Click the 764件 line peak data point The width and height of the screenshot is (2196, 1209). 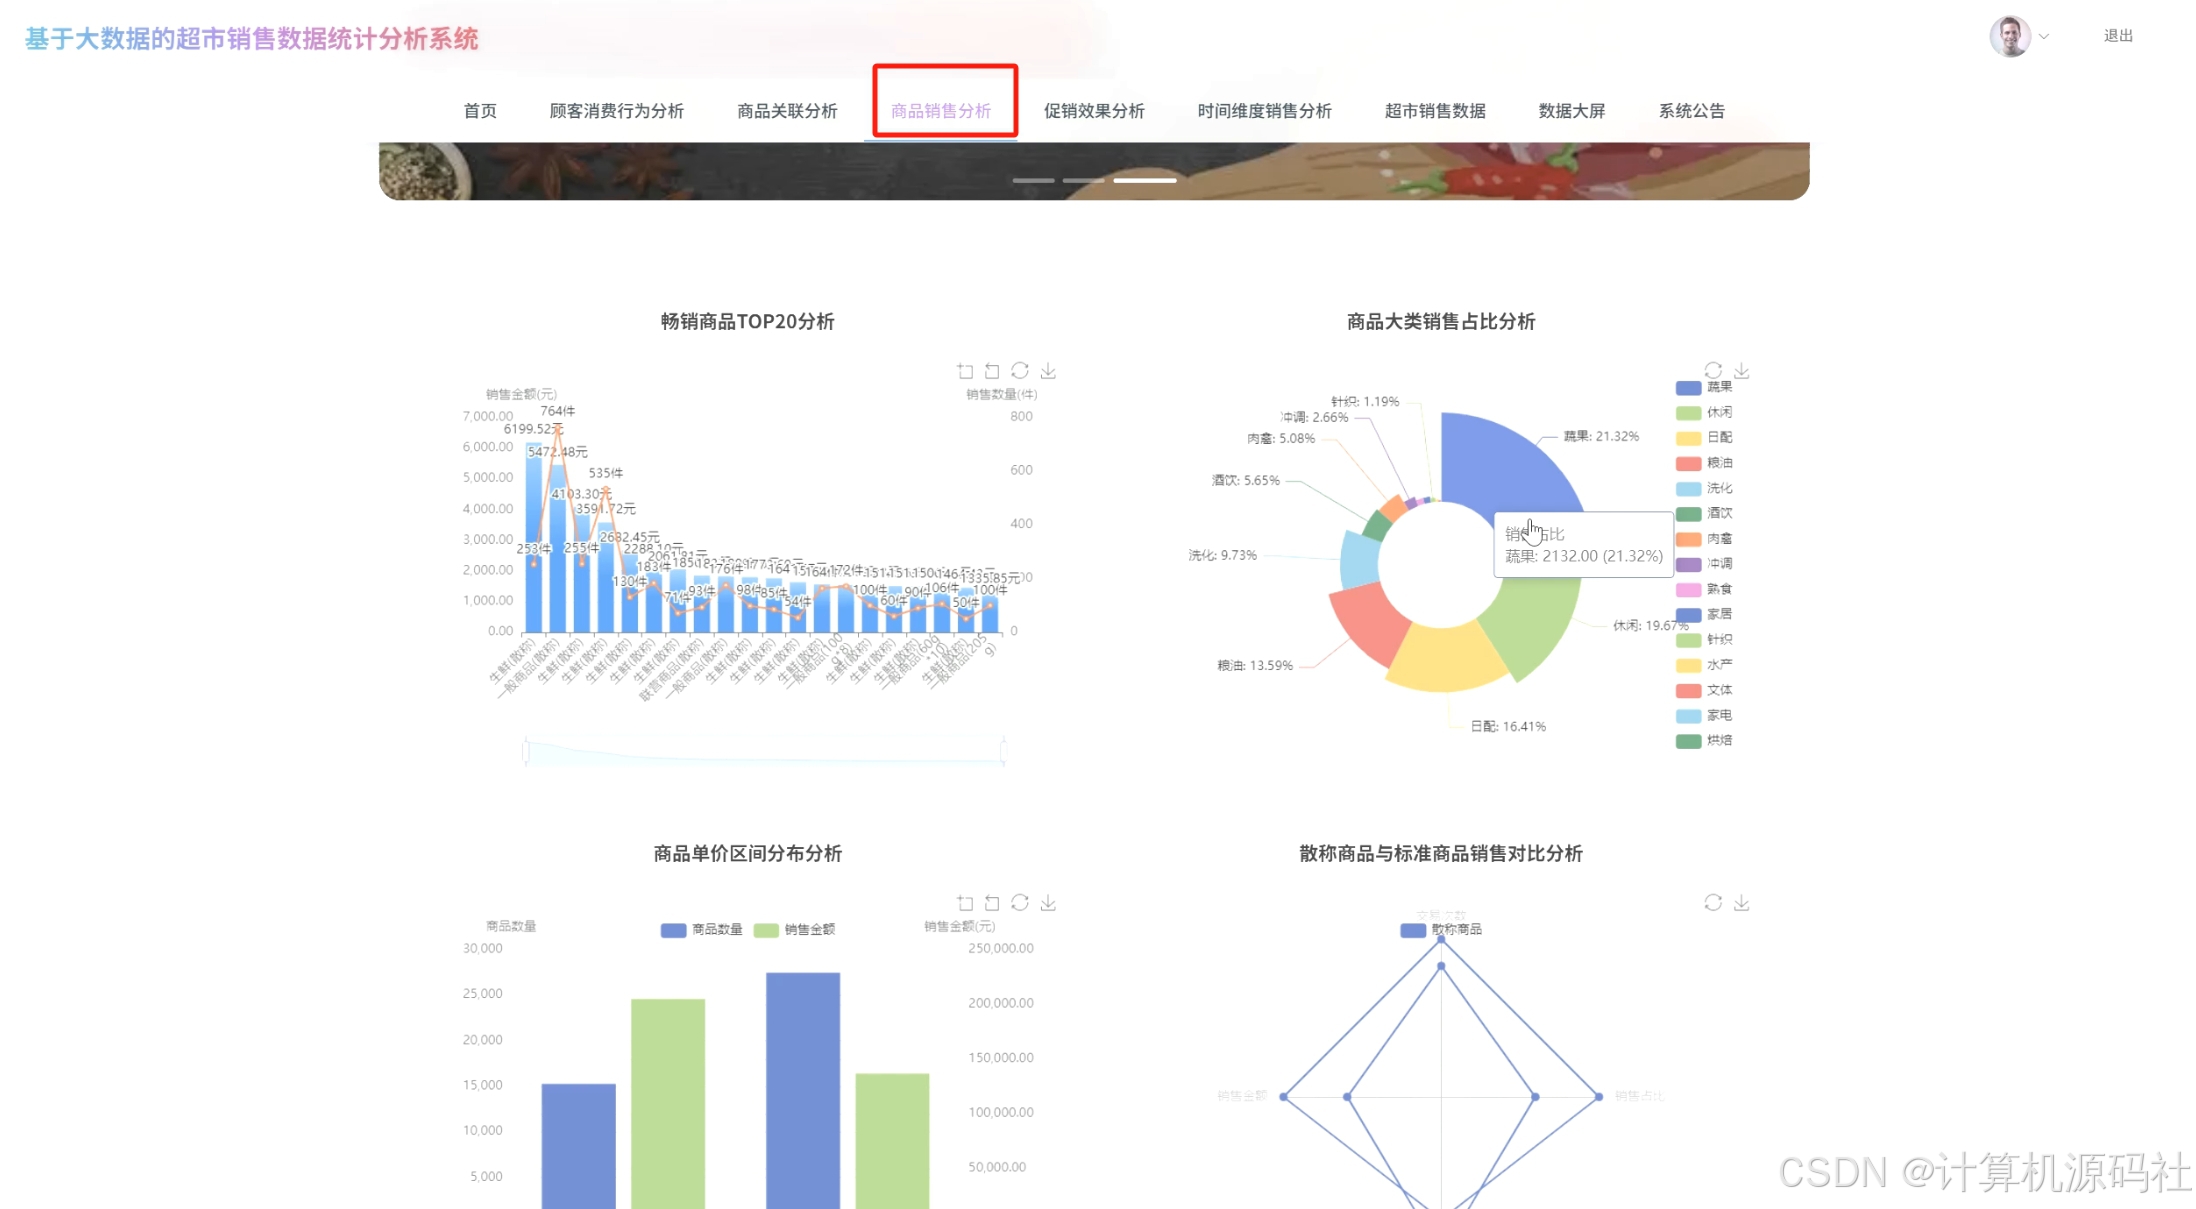point(558,427)
